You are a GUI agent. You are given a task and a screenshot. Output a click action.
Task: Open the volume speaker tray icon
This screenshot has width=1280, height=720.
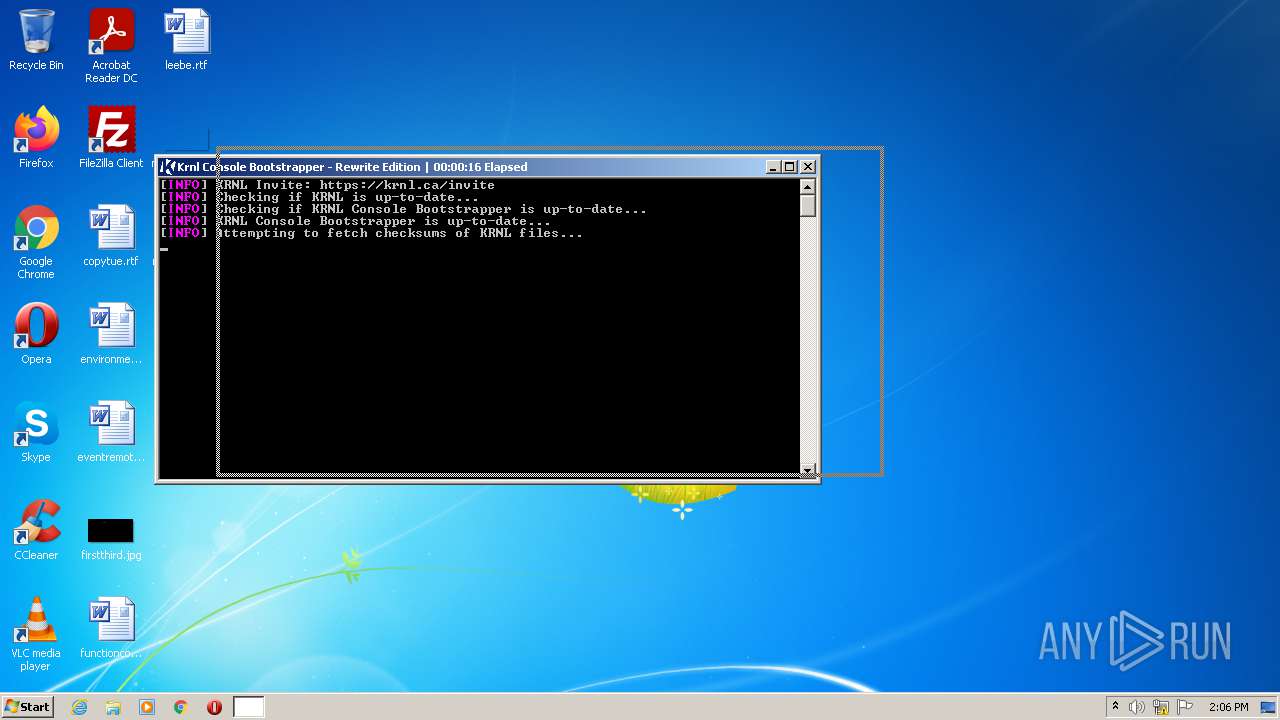[1137, 707]
